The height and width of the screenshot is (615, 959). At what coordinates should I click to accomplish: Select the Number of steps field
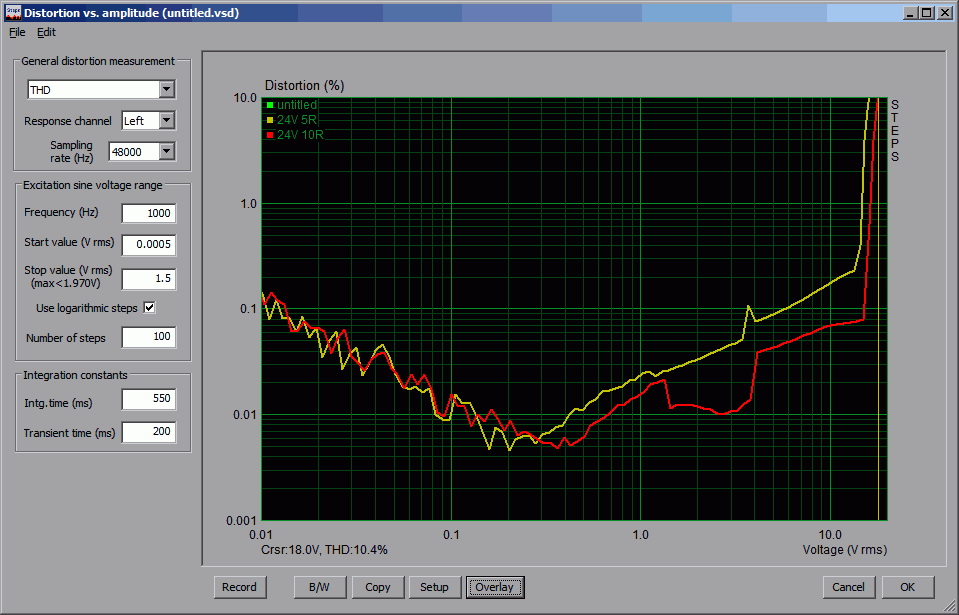tap(148, 338)
